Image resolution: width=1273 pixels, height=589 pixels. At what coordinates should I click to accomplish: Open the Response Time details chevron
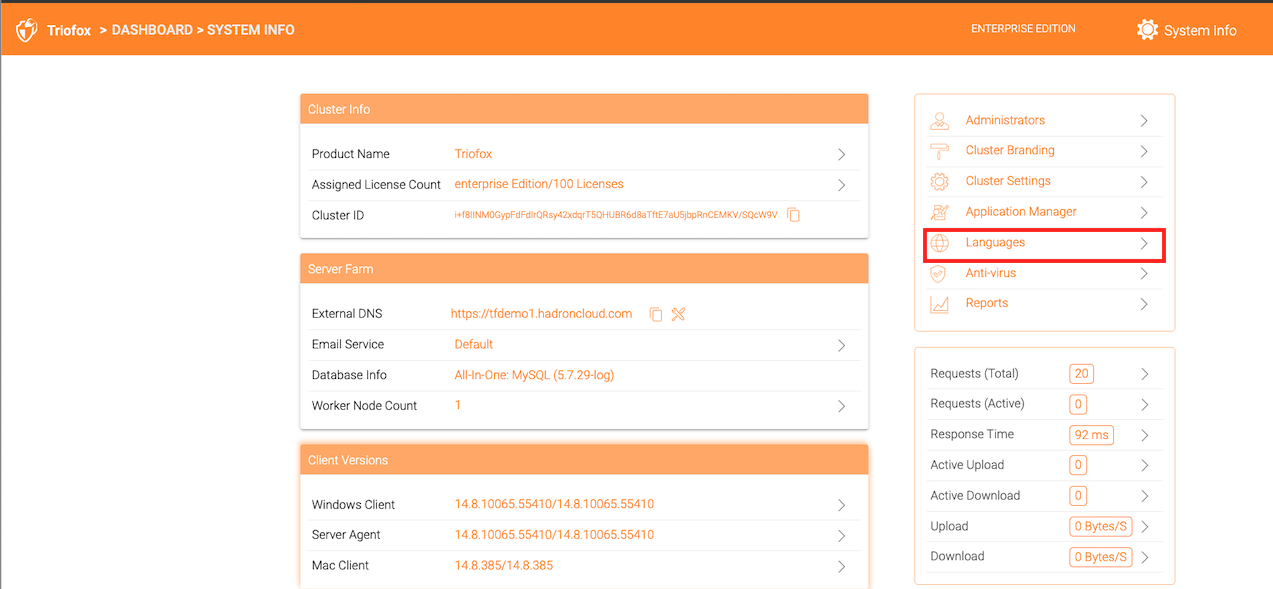(1145, 435)
